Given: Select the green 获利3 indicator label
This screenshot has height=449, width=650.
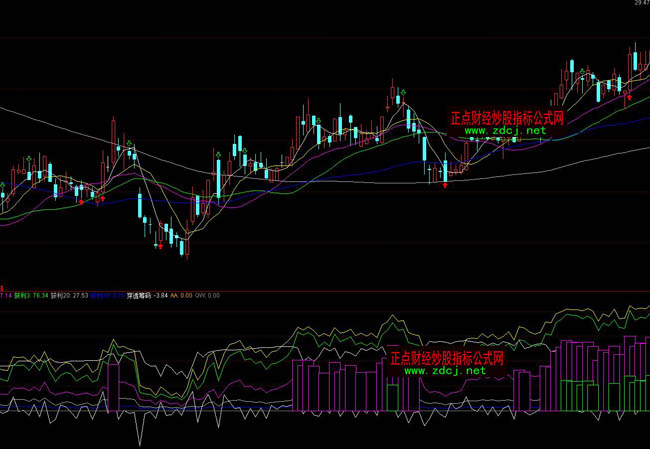Looking at the screenshot, I should pos(30,295).
